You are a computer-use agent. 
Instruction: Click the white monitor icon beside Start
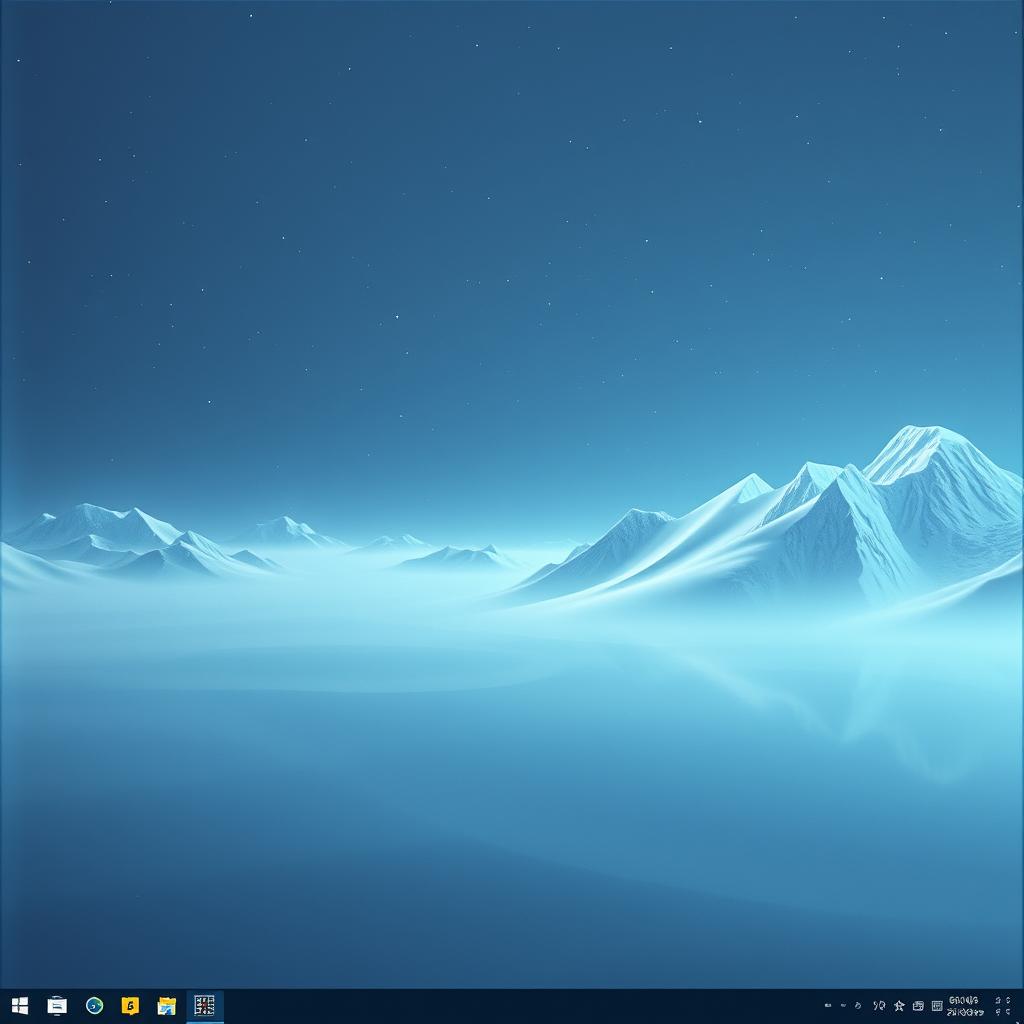click(57, 1006)
